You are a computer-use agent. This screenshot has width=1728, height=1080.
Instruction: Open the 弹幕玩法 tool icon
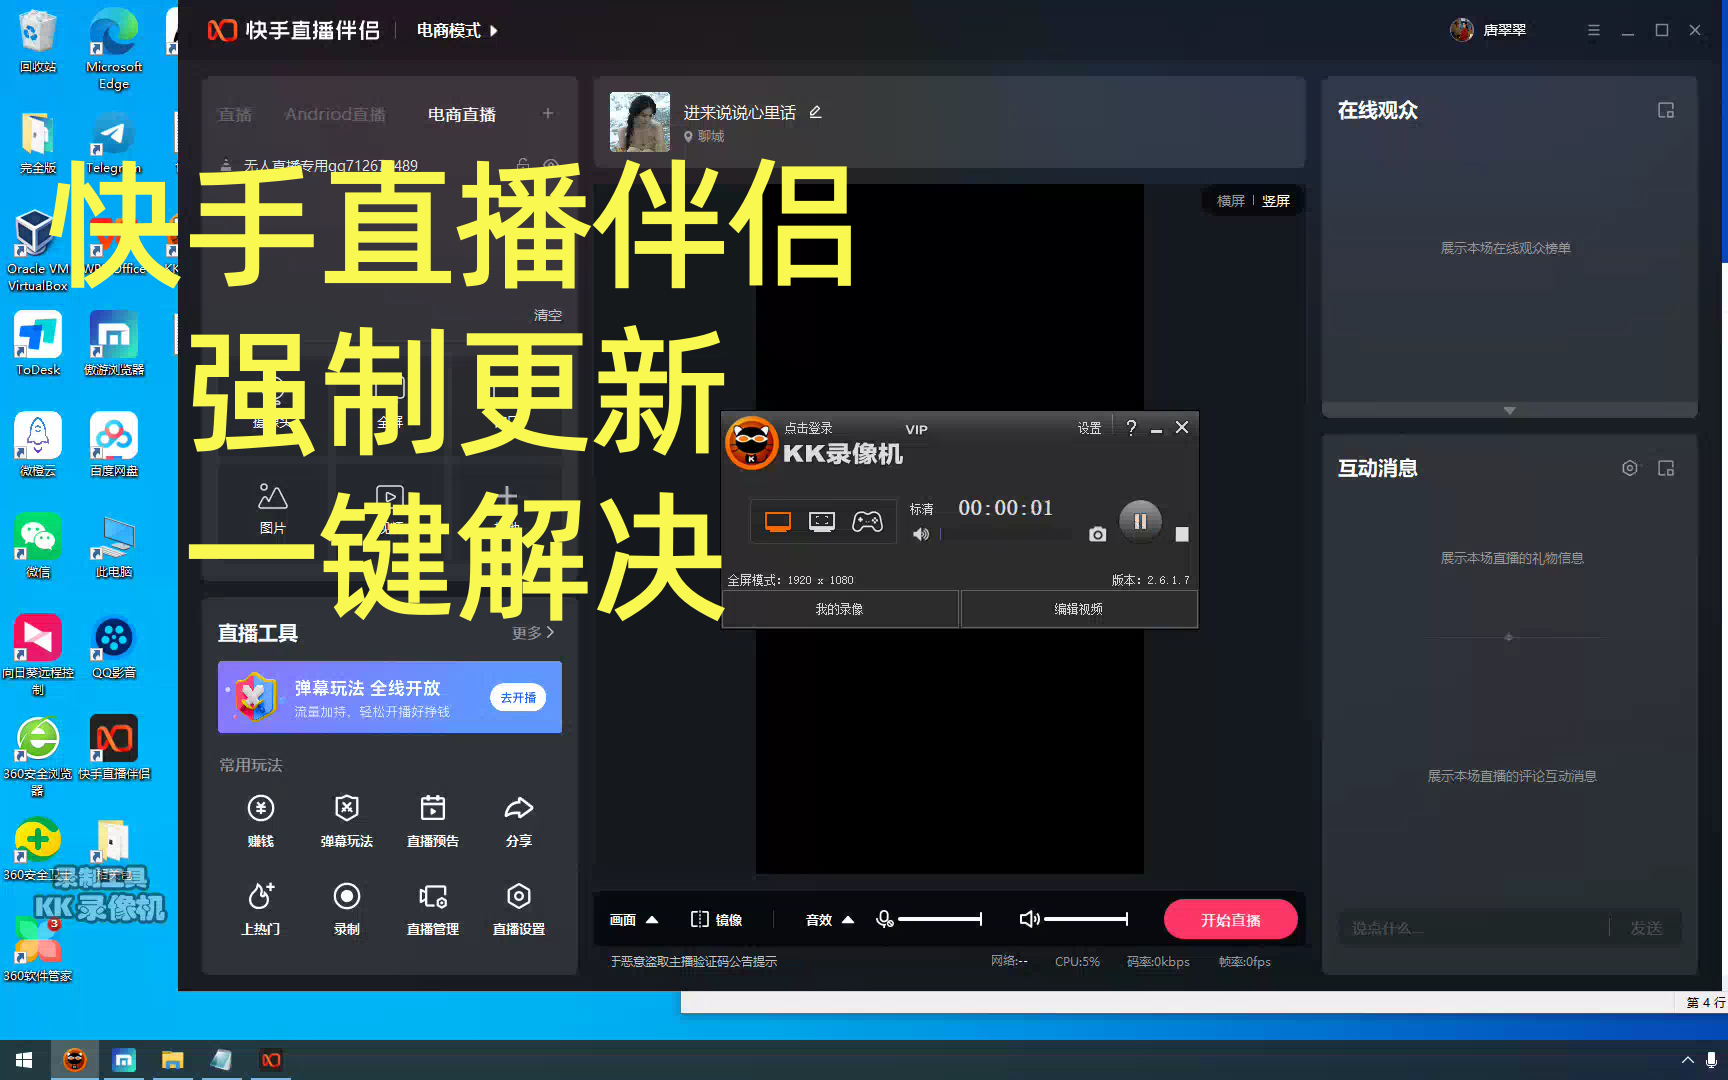coord(346,809)
